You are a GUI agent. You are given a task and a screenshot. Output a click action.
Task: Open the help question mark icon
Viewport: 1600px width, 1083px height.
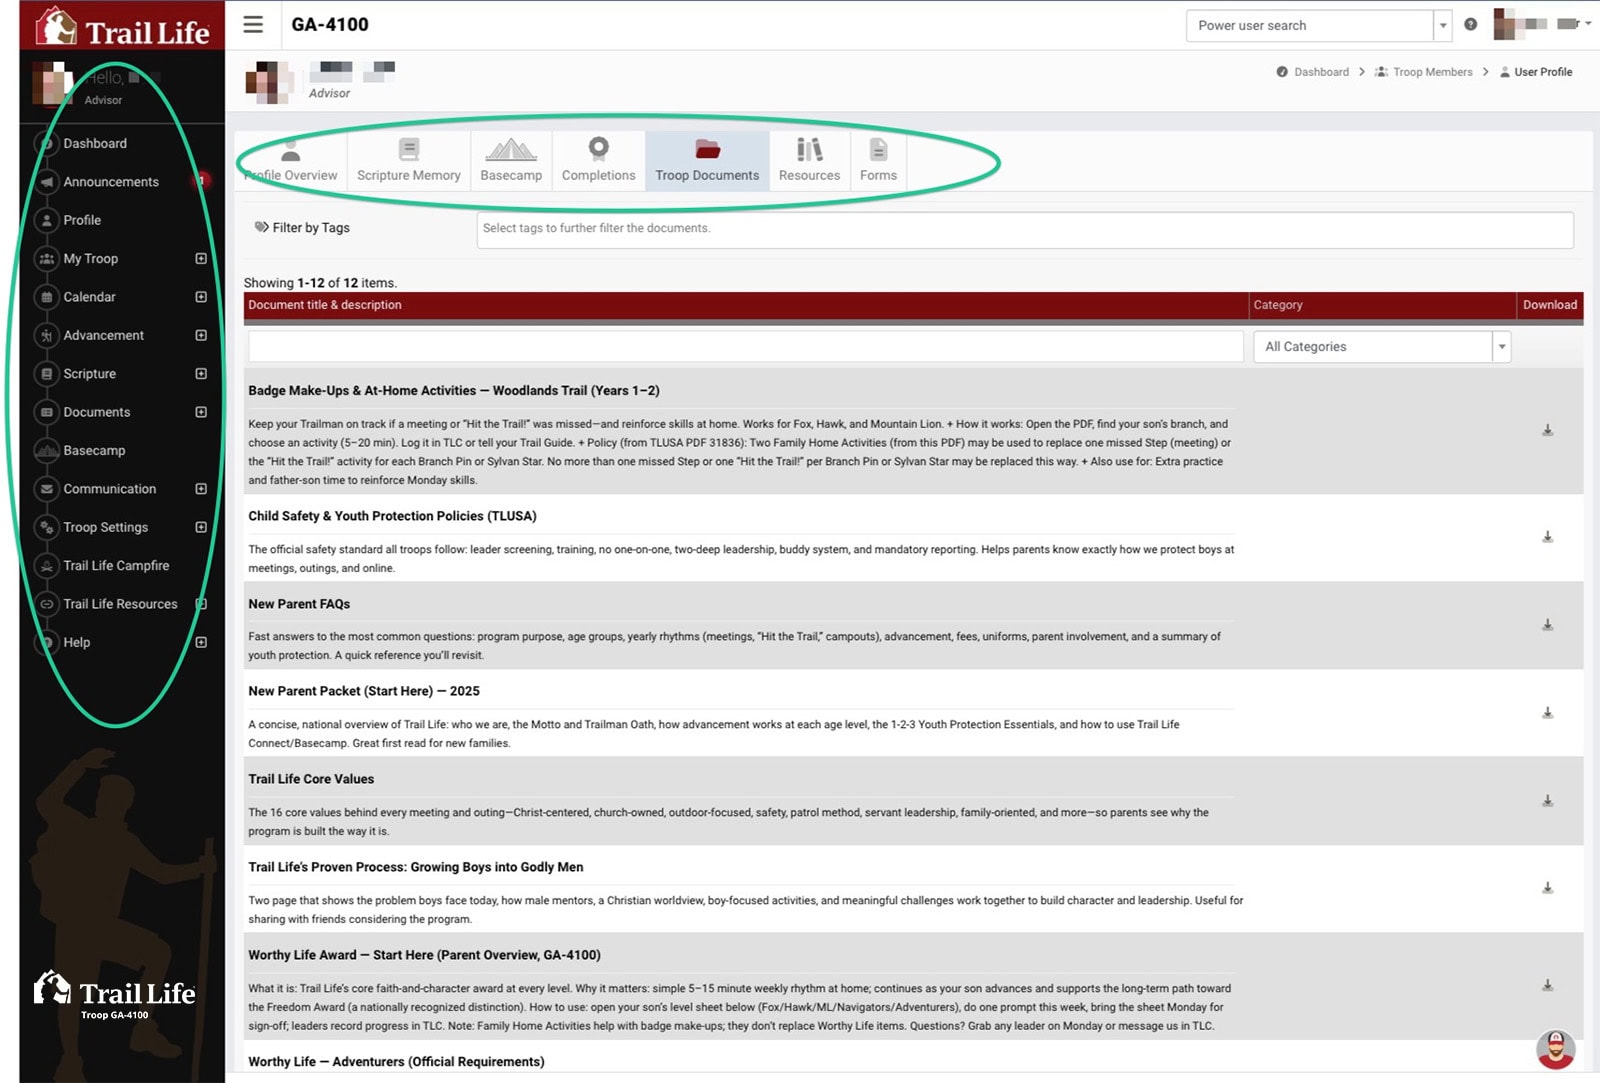[x=1470, y=25]
